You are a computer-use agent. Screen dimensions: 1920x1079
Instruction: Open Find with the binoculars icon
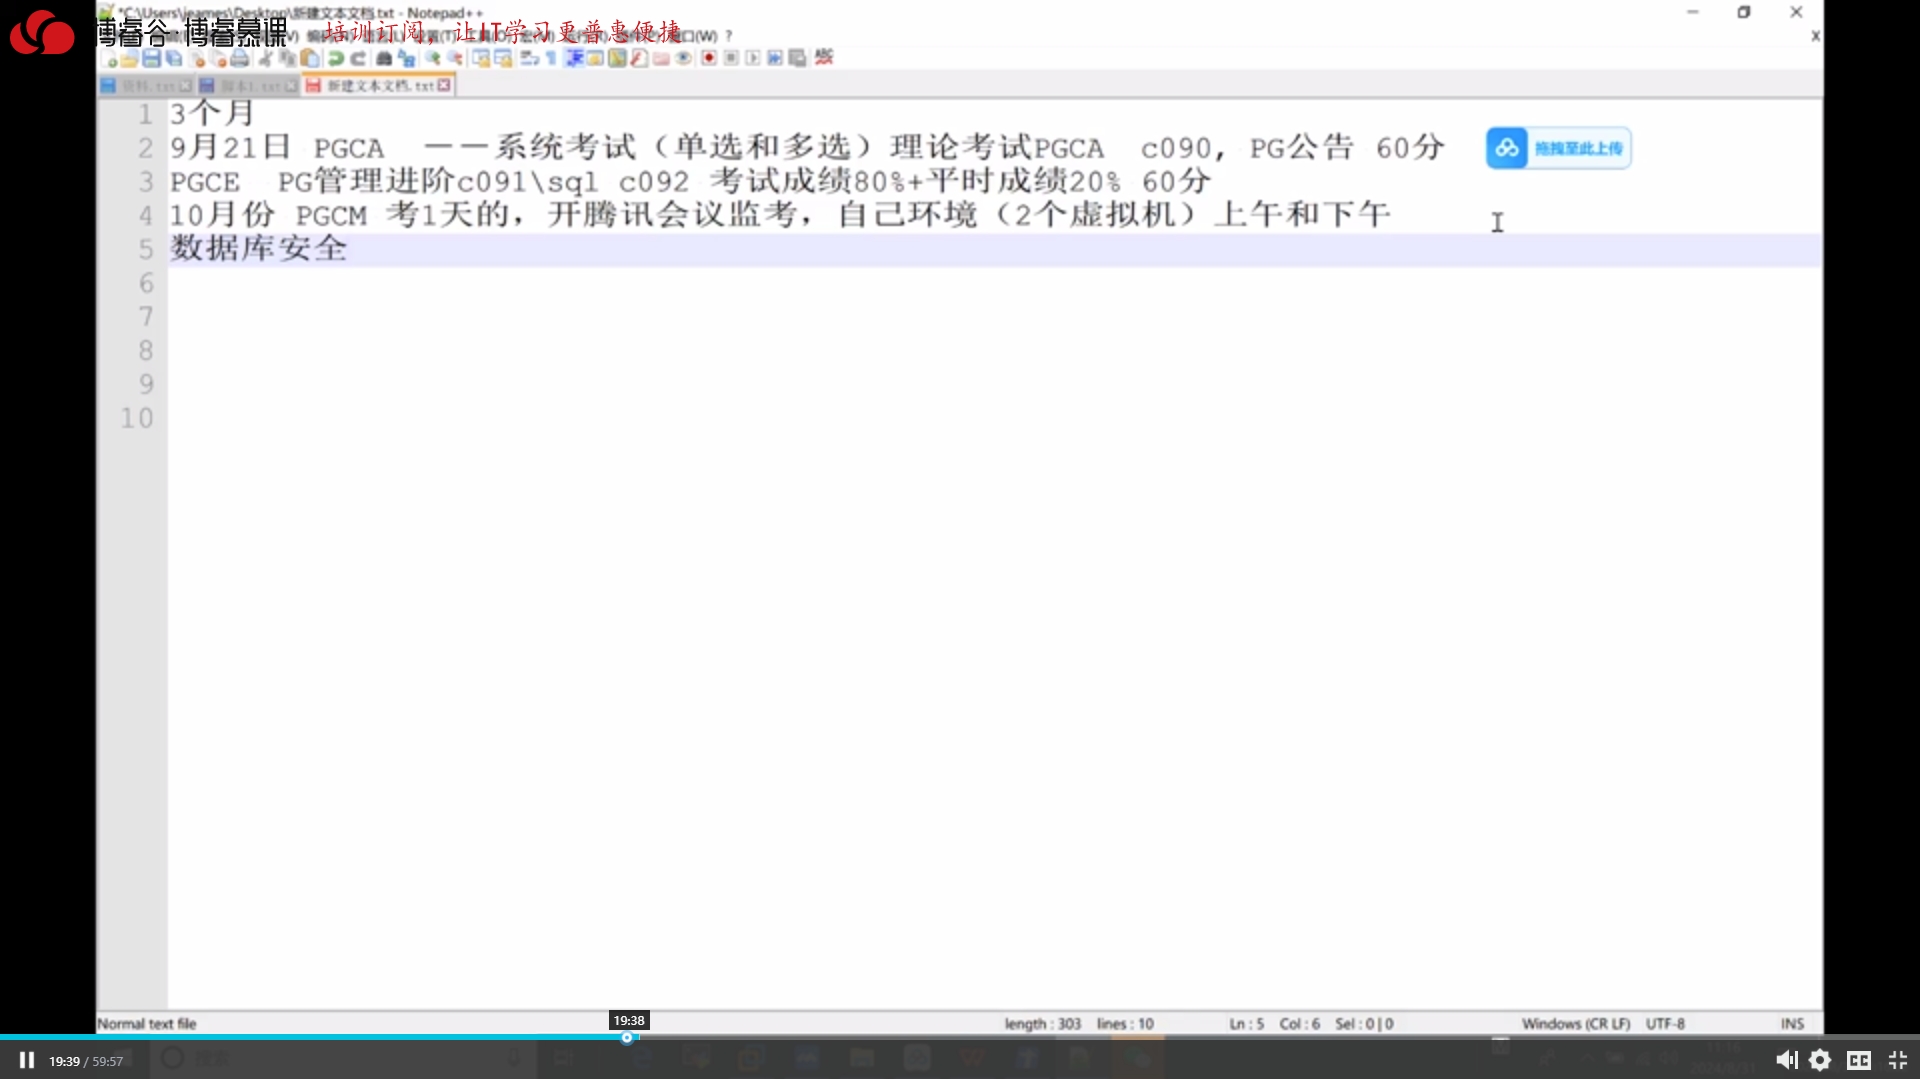coord(384,58)
